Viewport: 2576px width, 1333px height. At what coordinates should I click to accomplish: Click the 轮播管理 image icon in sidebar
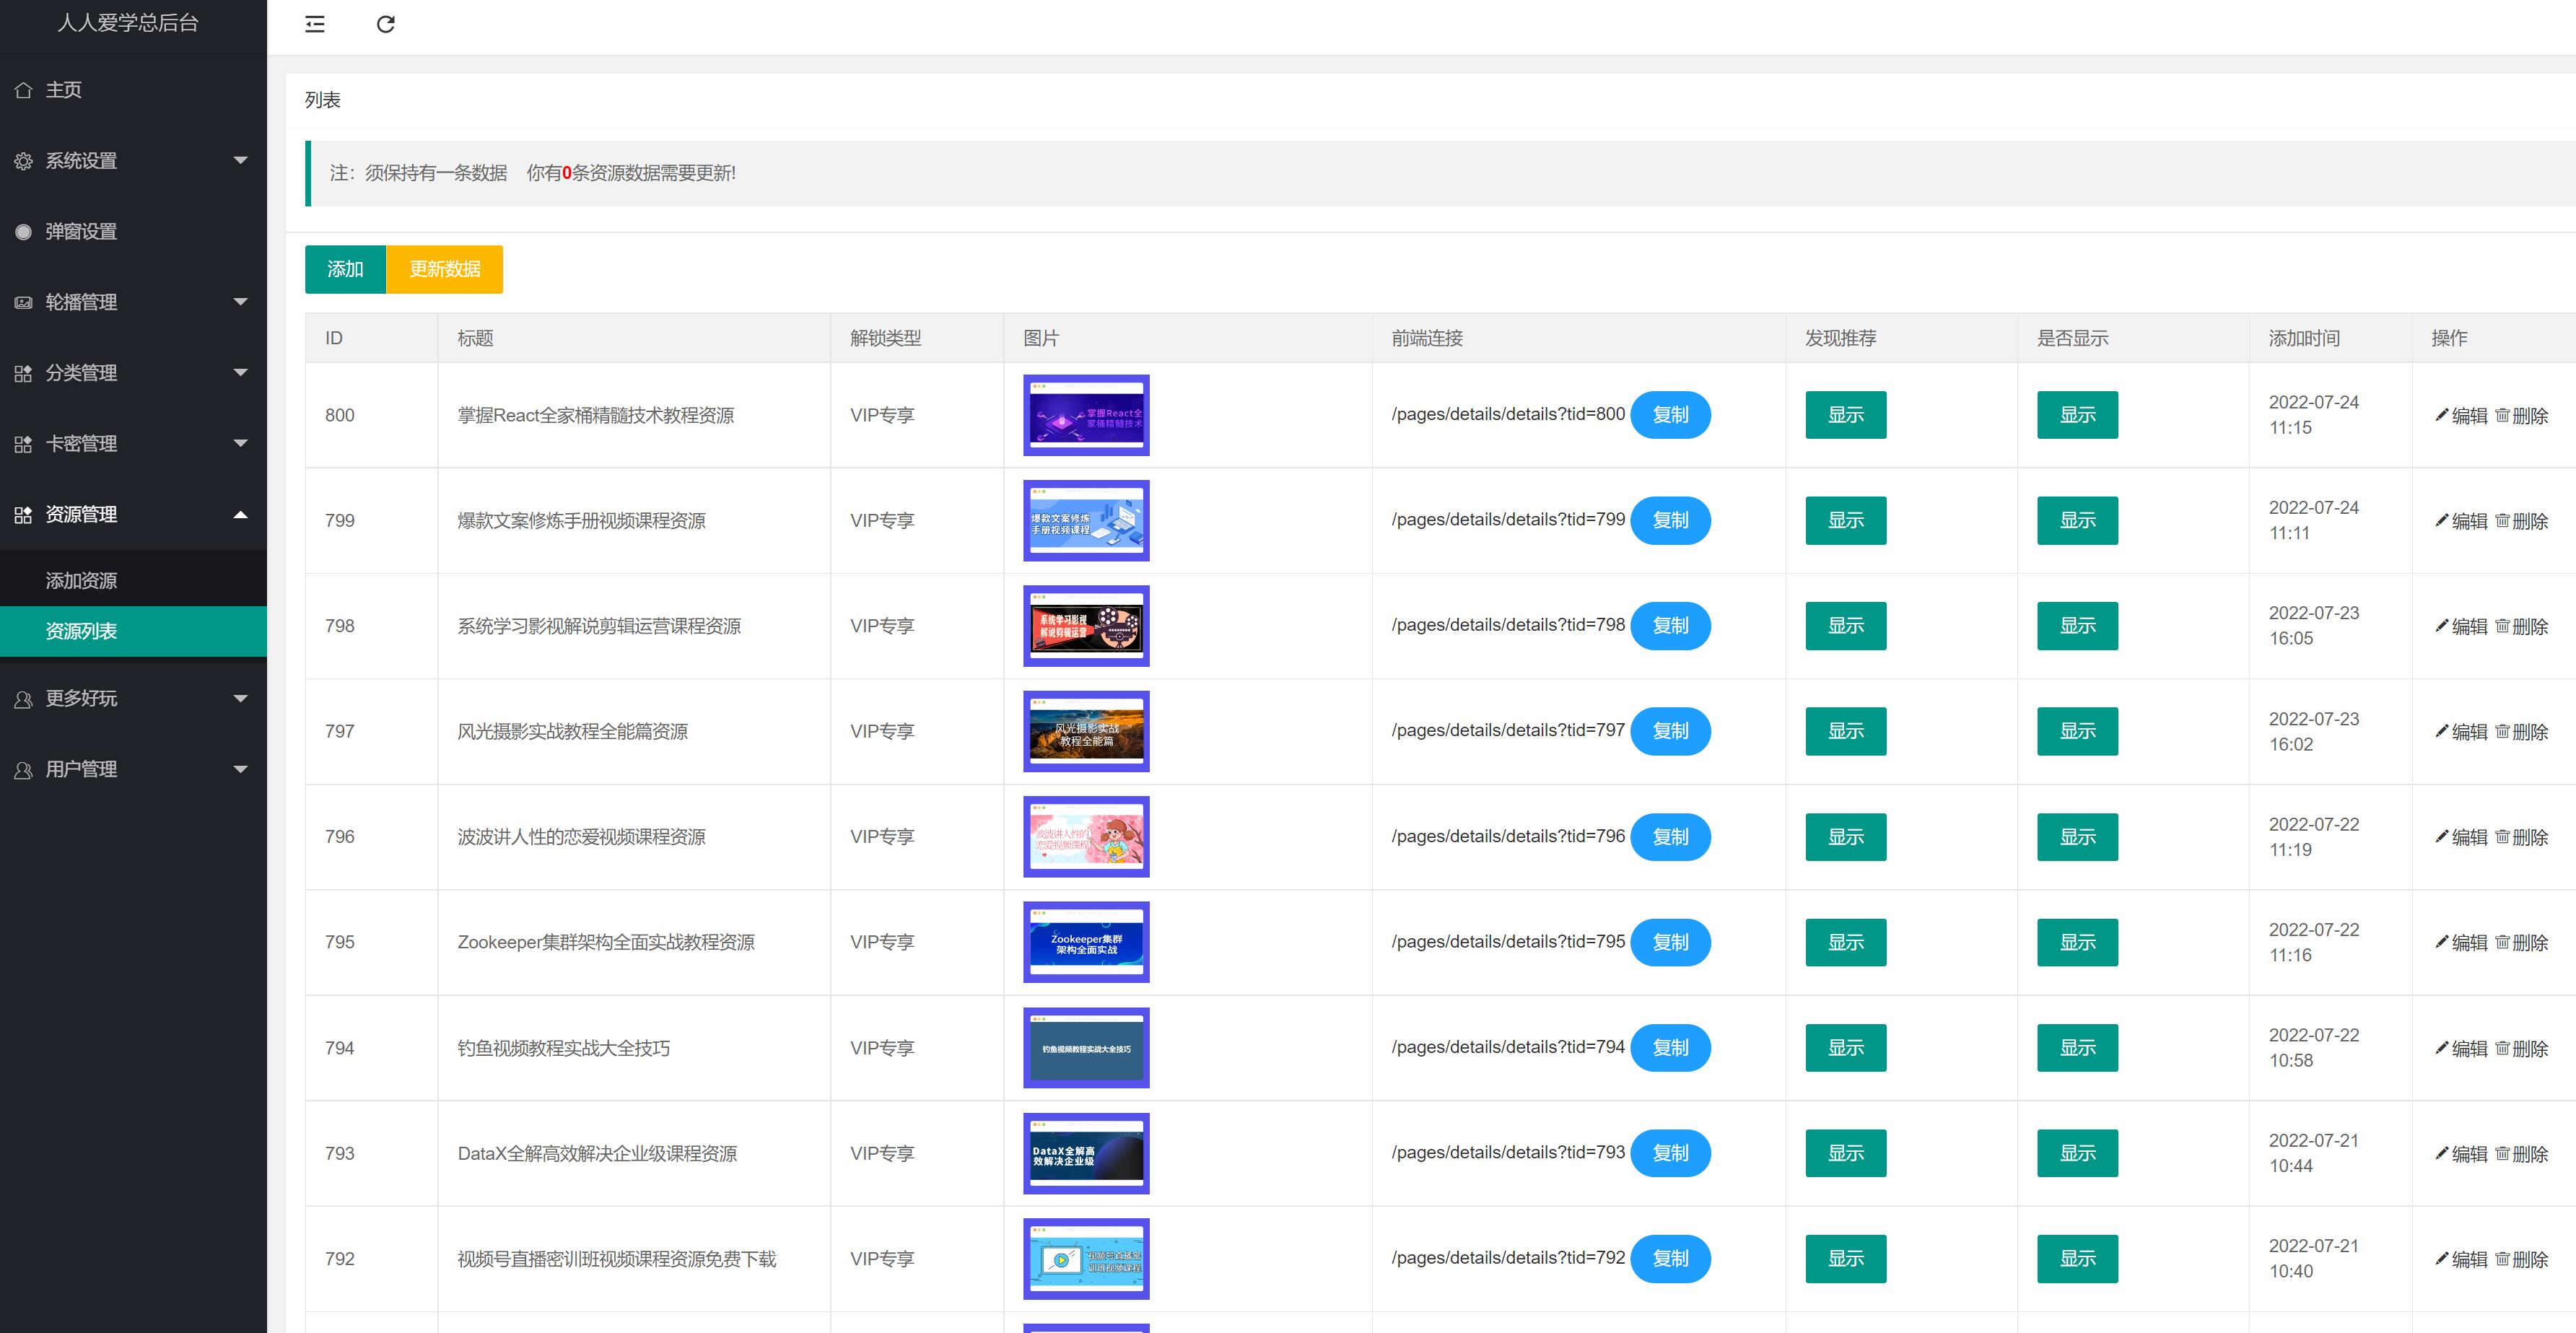[x=23, y=302]
